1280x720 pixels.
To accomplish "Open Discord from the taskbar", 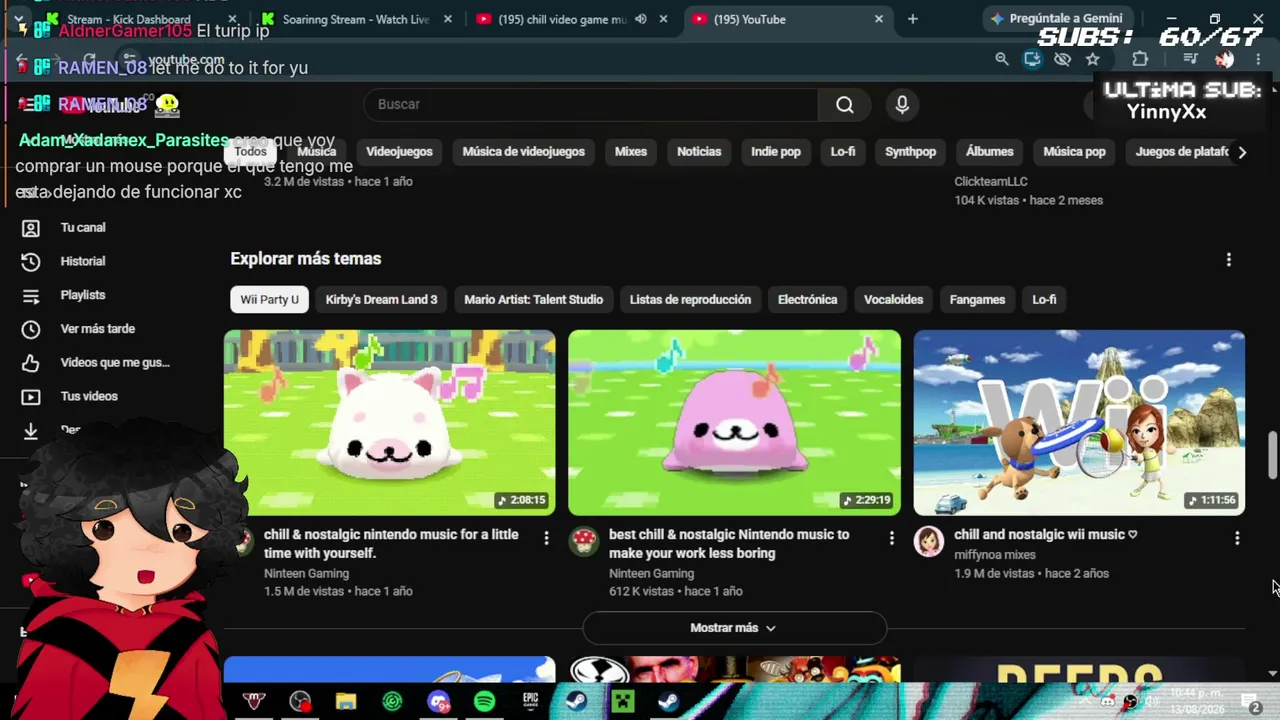I will pyautogui.click(x=438, y=701).
